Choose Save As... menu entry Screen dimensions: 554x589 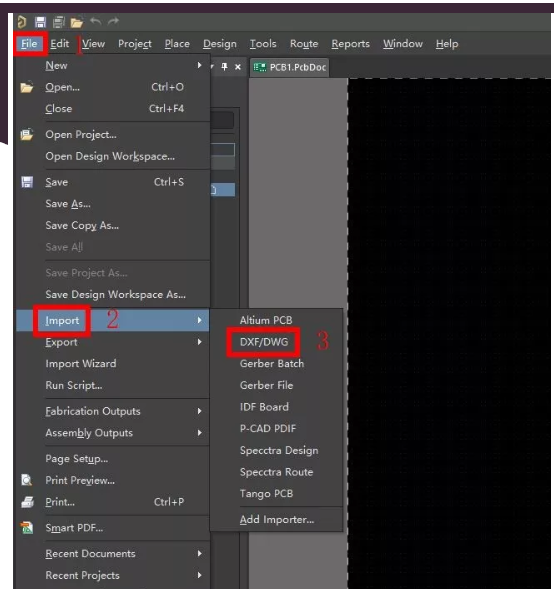(x=113, y=204)
